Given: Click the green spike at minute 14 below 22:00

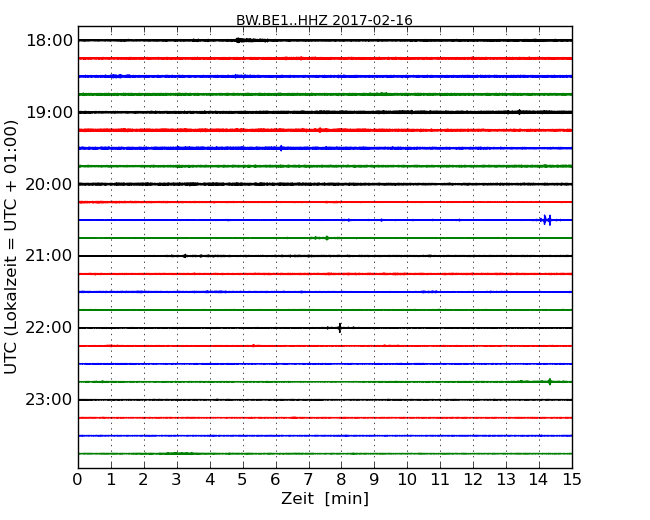Looking at the screenshot, I should pos(550,381).
